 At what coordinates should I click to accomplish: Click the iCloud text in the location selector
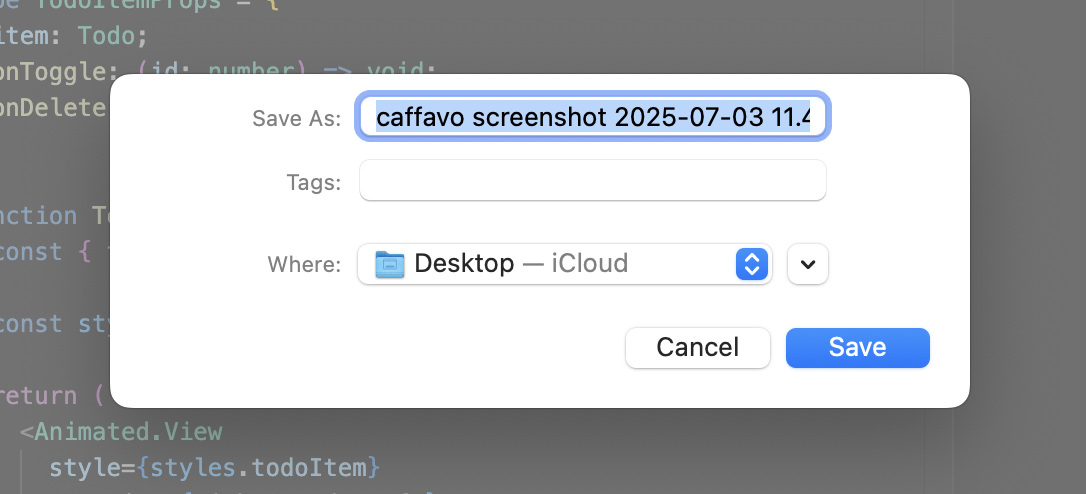[x=590, y=264]
